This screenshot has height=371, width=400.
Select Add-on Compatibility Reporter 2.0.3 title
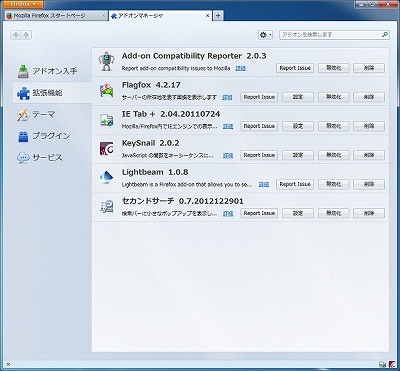[x=194, y=56]
